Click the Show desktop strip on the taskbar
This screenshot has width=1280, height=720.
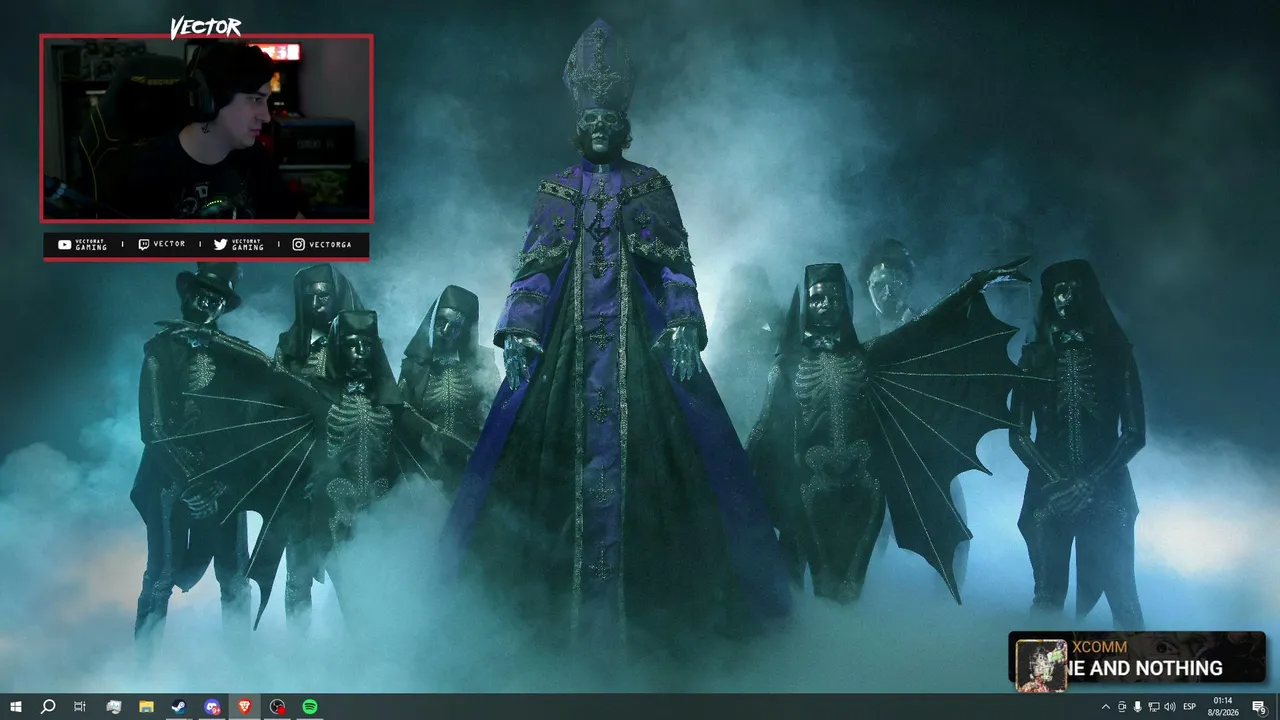(1277, 707)
